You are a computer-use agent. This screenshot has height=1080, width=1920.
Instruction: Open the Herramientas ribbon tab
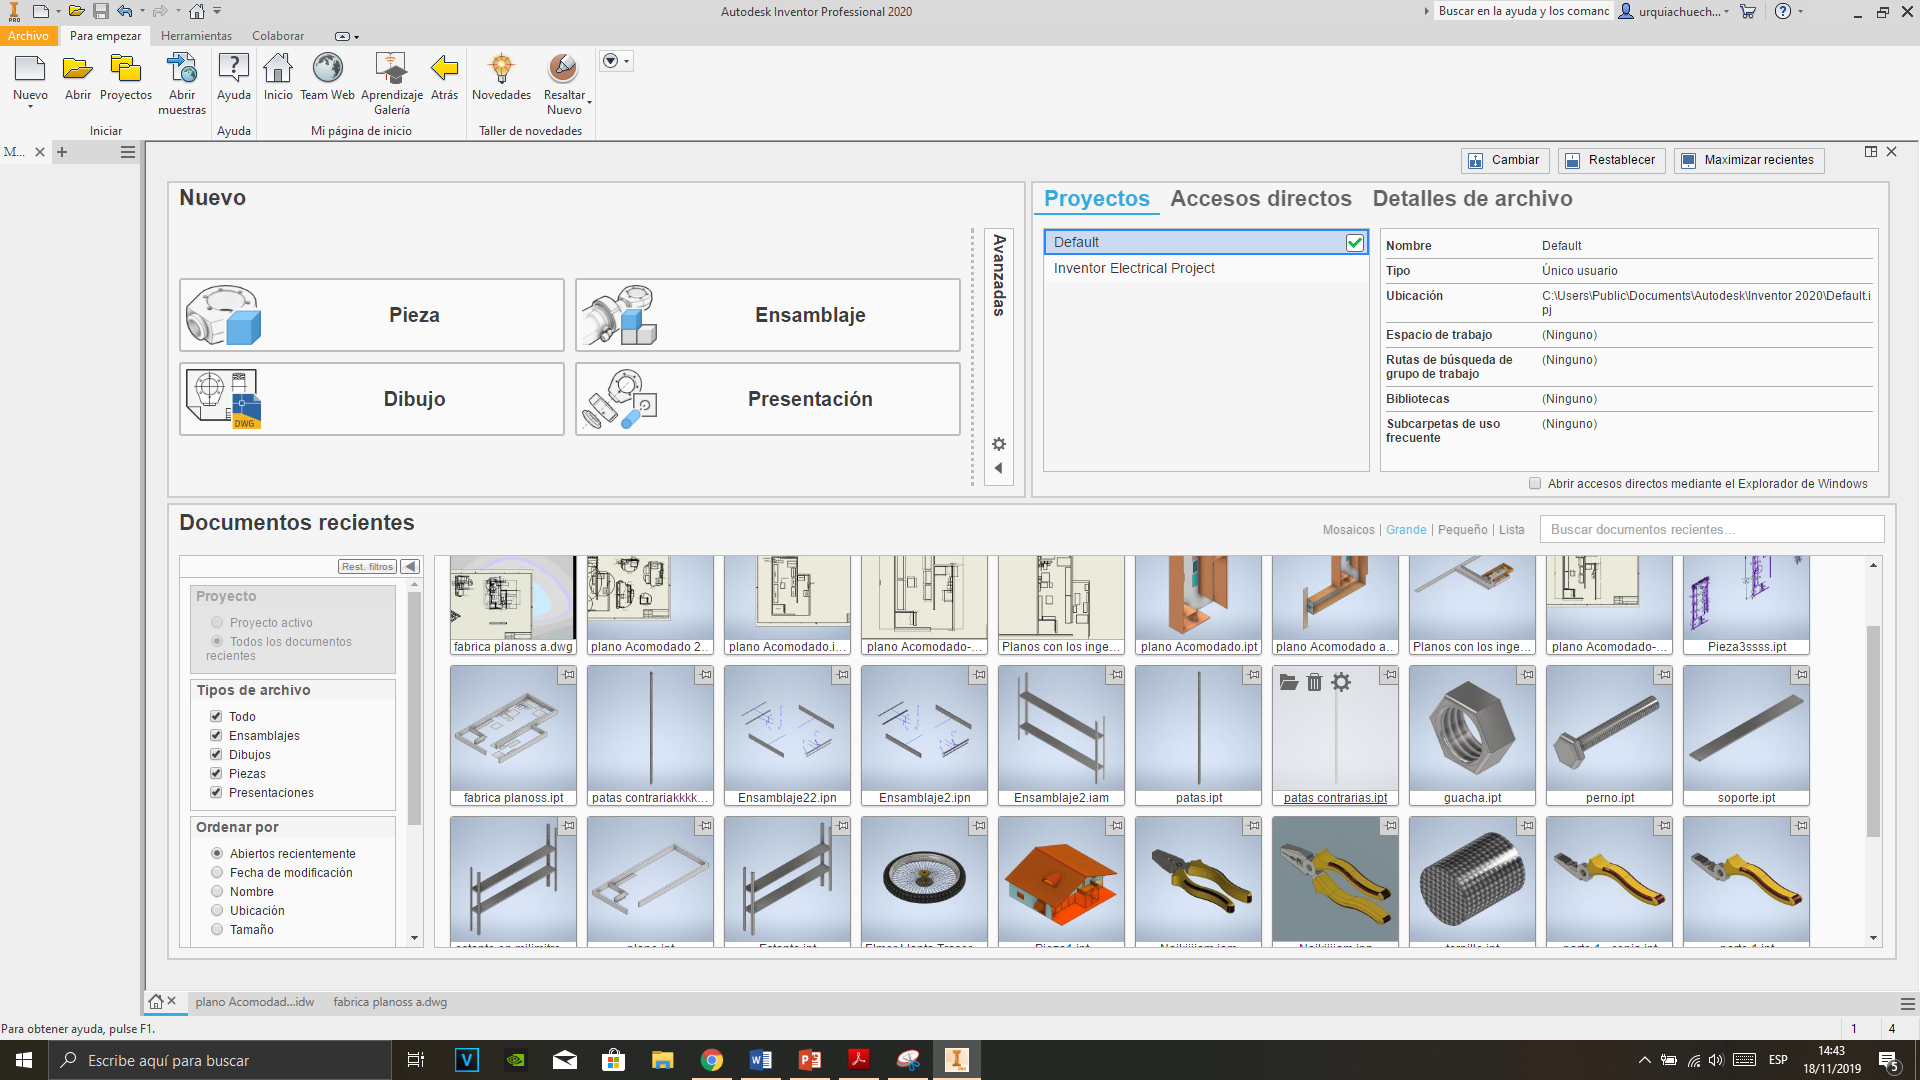coord(196,36)
